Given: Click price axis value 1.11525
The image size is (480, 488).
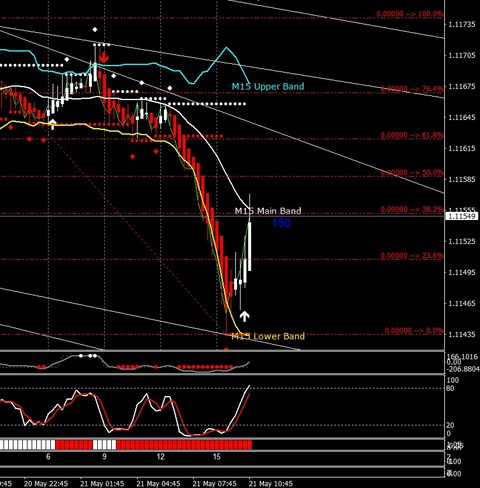Looking at the screenshot, I should click(462, 241).
